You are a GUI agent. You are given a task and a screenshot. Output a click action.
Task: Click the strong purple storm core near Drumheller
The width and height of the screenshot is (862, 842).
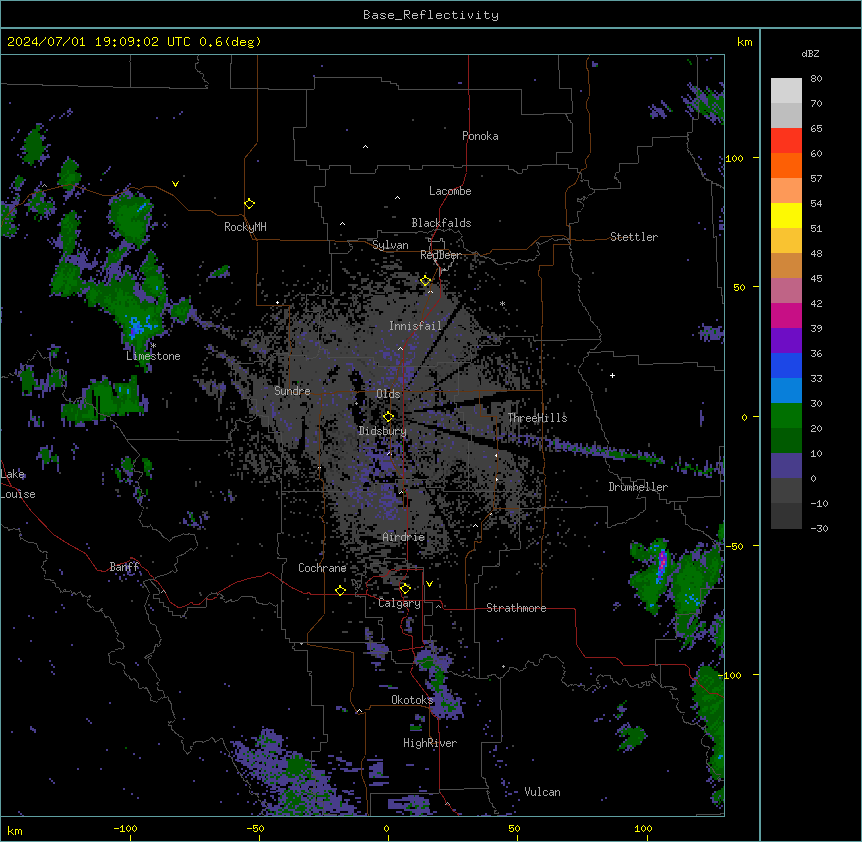[x=662, y=562]
